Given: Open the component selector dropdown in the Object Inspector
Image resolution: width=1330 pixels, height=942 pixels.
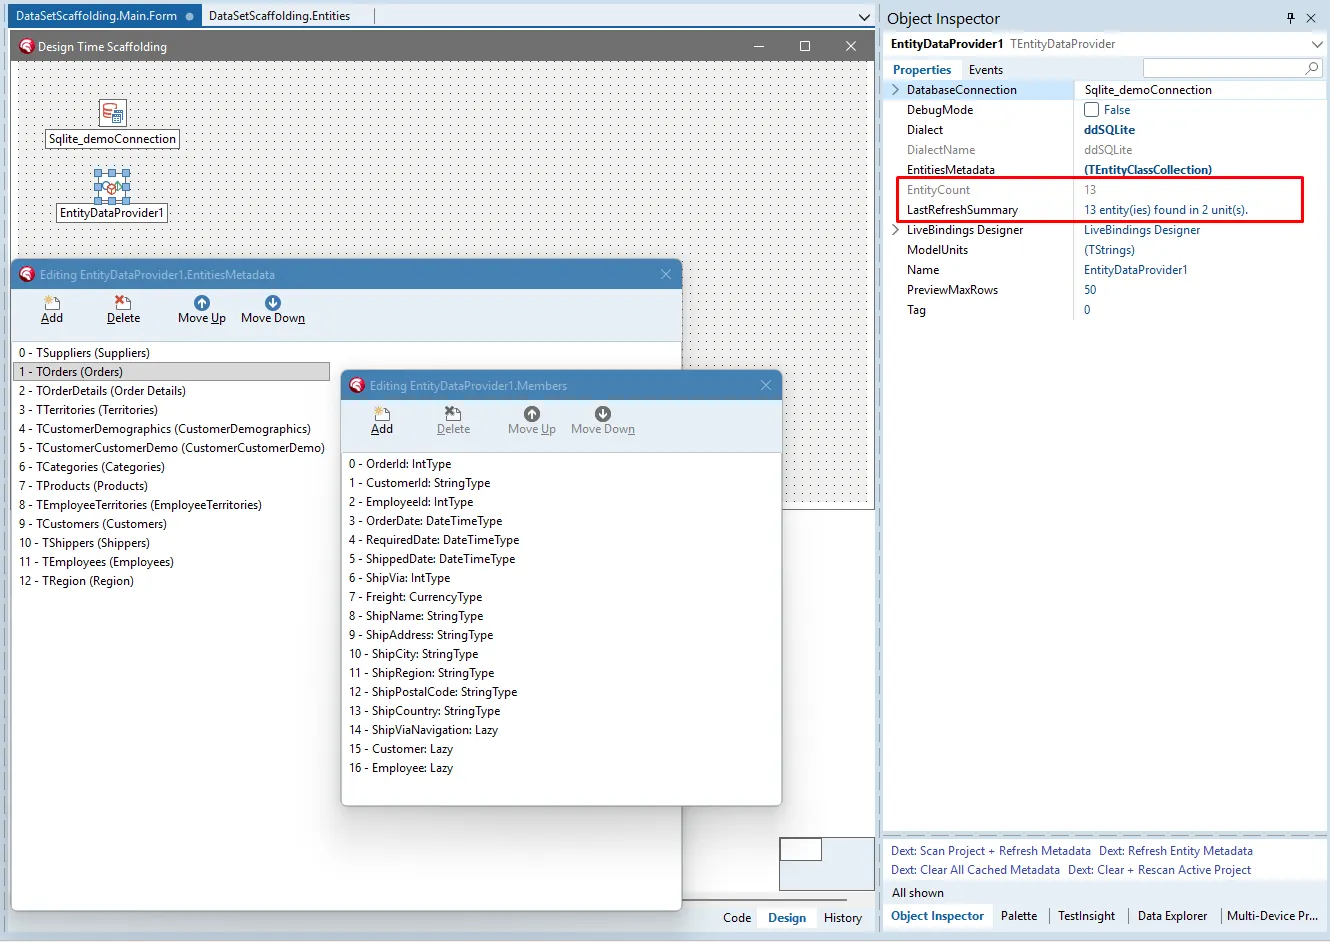Looking at the screenshot, I should pos(1317,44).
